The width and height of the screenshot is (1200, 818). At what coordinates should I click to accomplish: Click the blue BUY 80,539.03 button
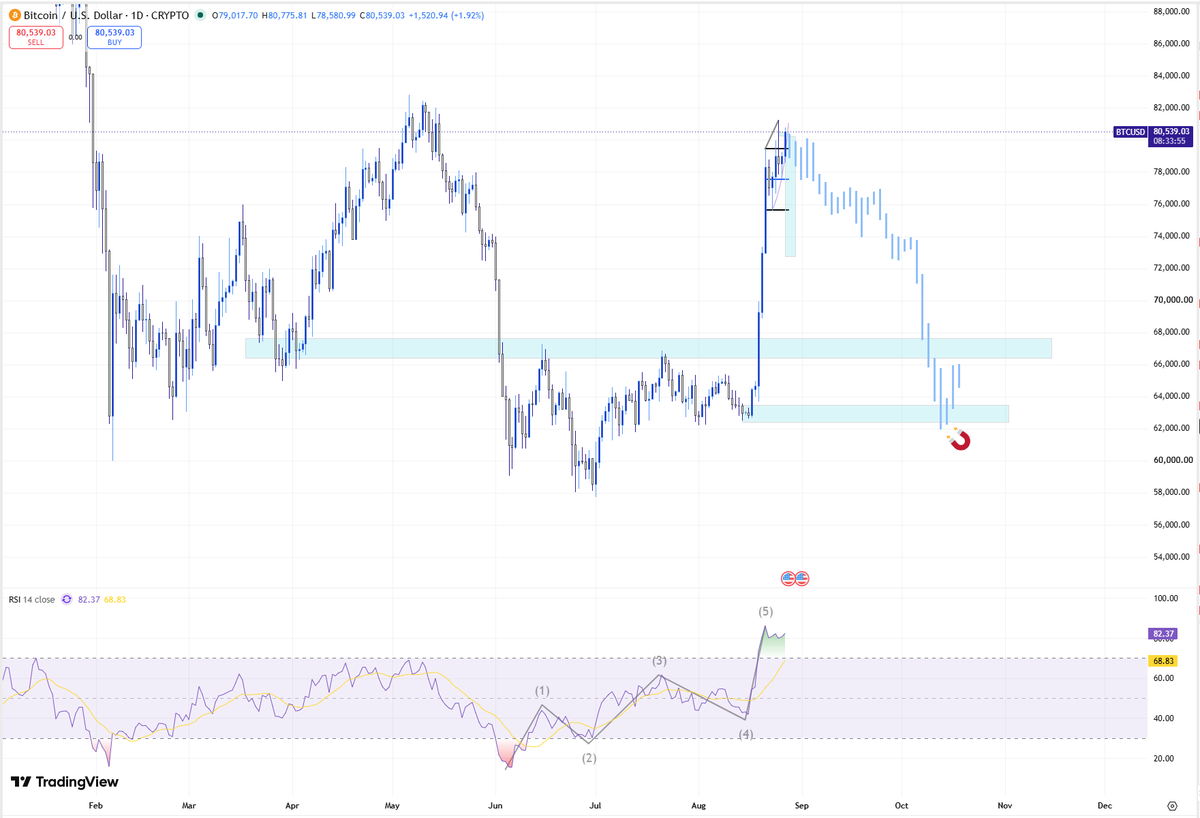(114, 37)
